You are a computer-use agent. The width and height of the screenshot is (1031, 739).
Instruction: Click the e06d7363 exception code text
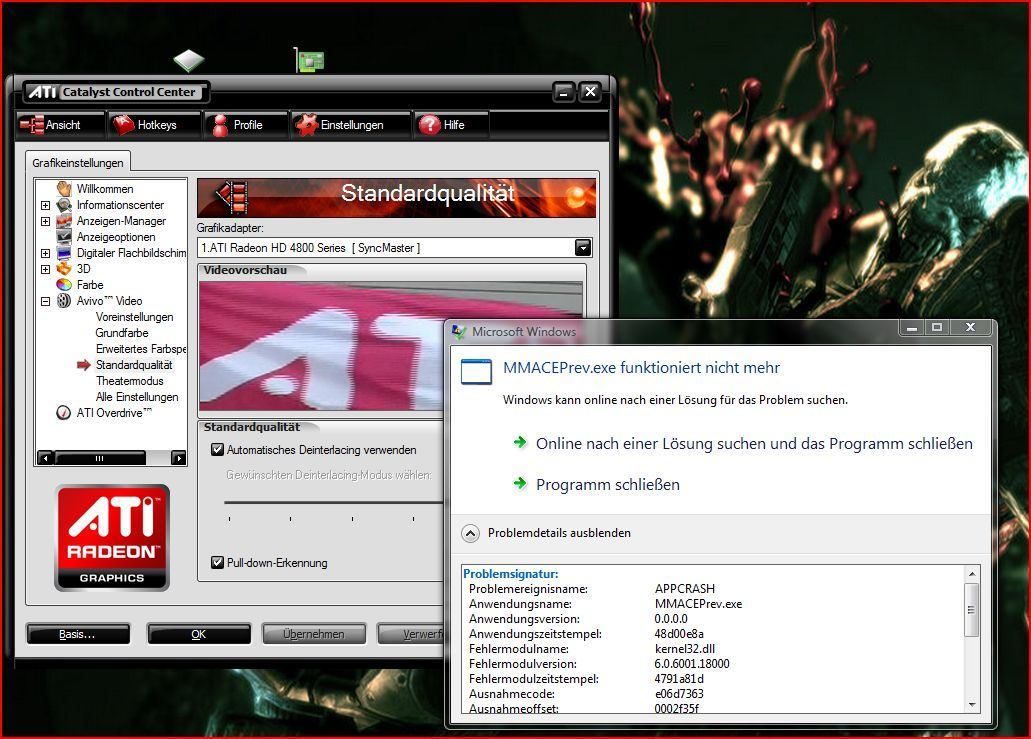pyautogui.click(x=679, y=694)
